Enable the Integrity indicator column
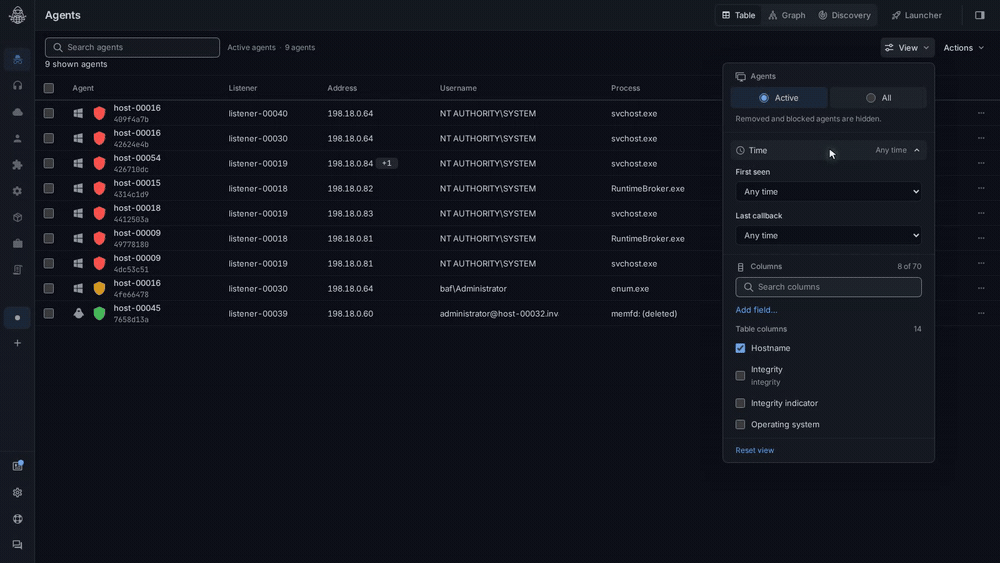Image resolution: width=1000 pixels, height=563 pixels. pyautogui.click(x=740, y=403)
